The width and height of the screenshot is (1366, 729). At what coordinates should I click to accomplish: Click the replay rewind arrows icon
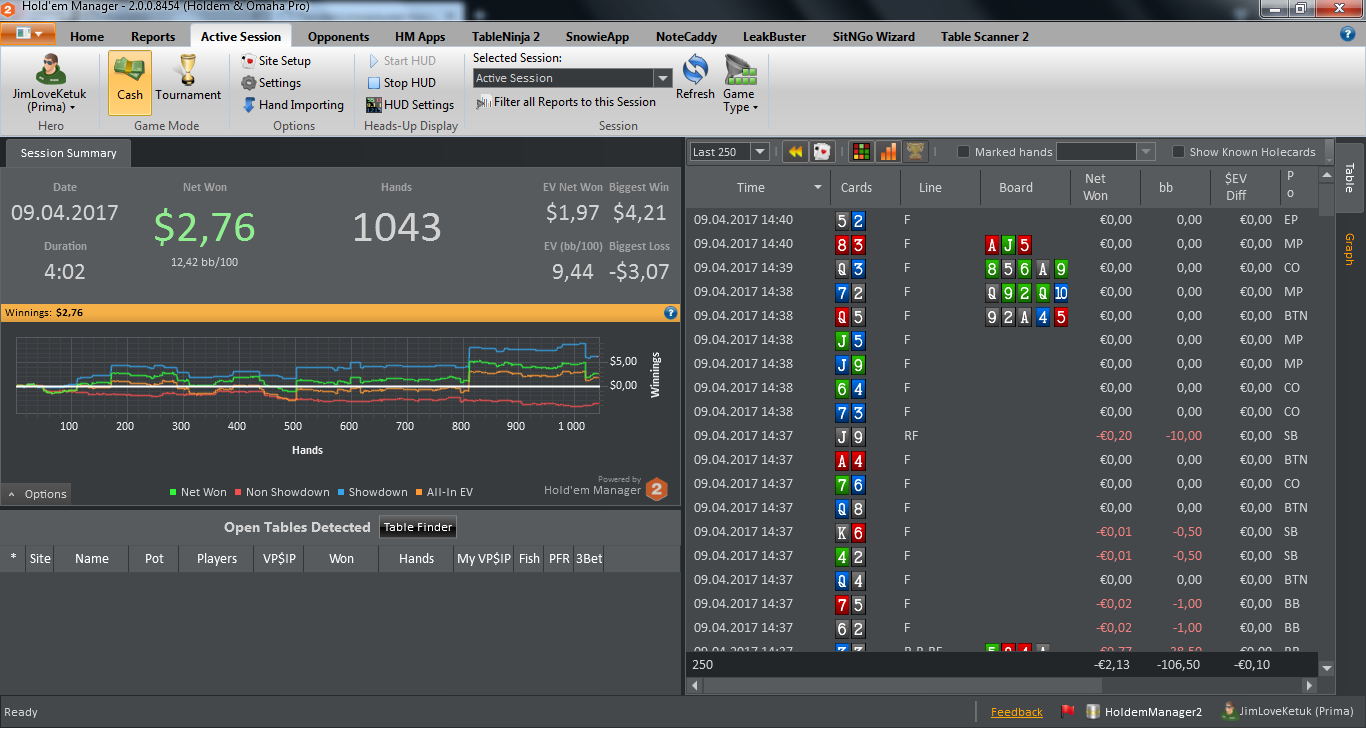[x=795, y=152]
